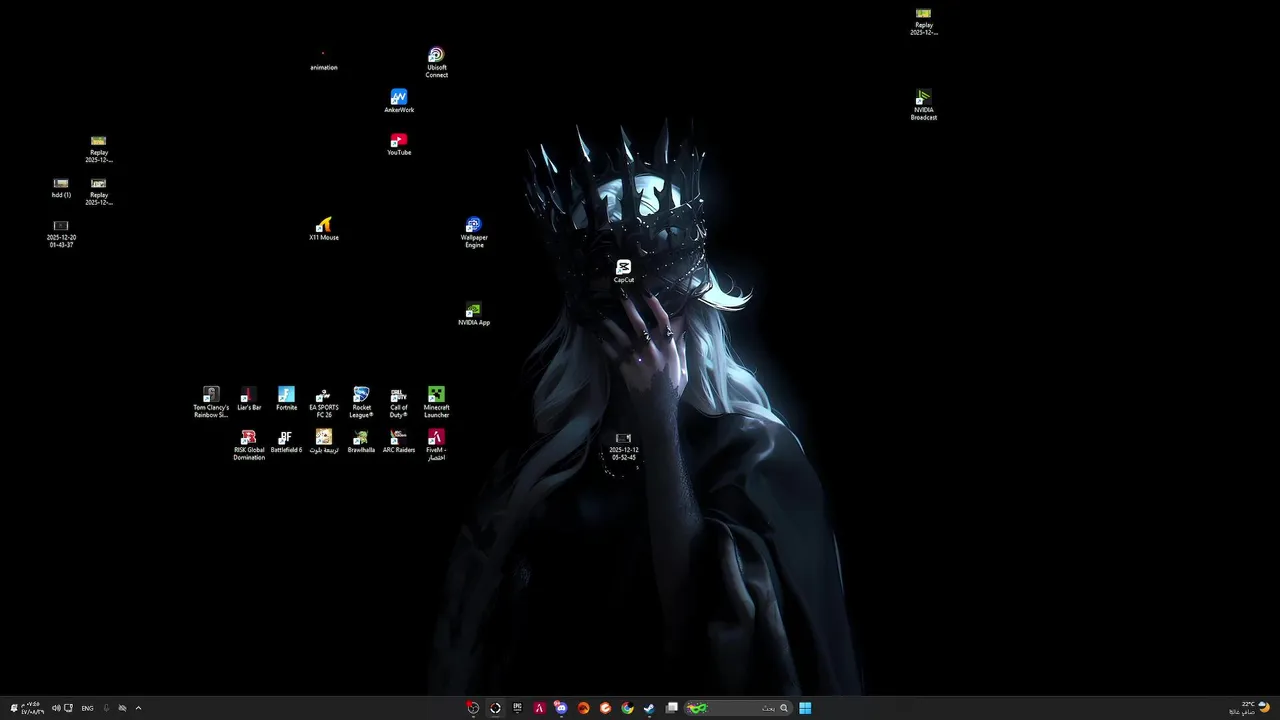Launch Tom Clancy's Rainbow Six shortcut
The height and width of the screenshot is (720, 1280).
point(211,402)
